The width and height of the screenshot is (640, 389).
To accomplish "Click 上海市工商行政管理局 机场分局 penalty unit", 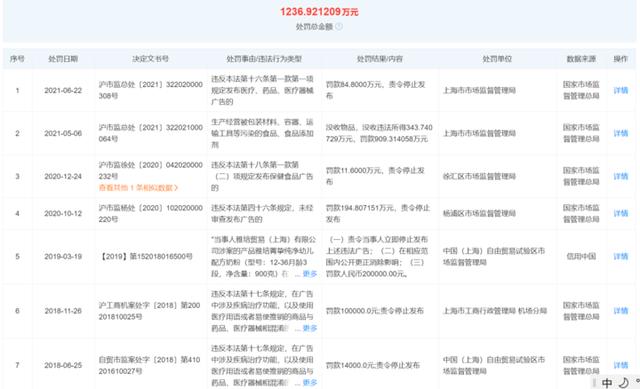I will [x=495, y=311].
